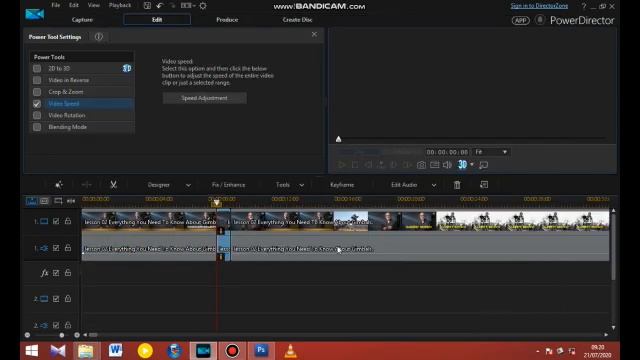Click the timeline playhead marker on ruler
This screenshot has width=640, height=360.
coord(216,202)
